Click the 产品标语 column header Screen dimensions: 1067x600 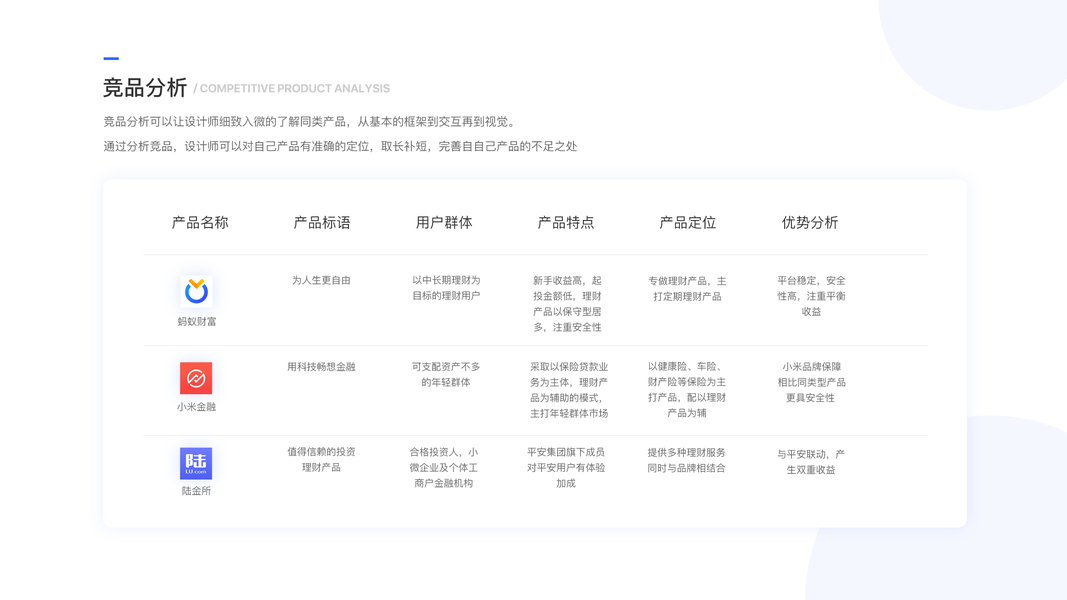(x=322, y=222)
